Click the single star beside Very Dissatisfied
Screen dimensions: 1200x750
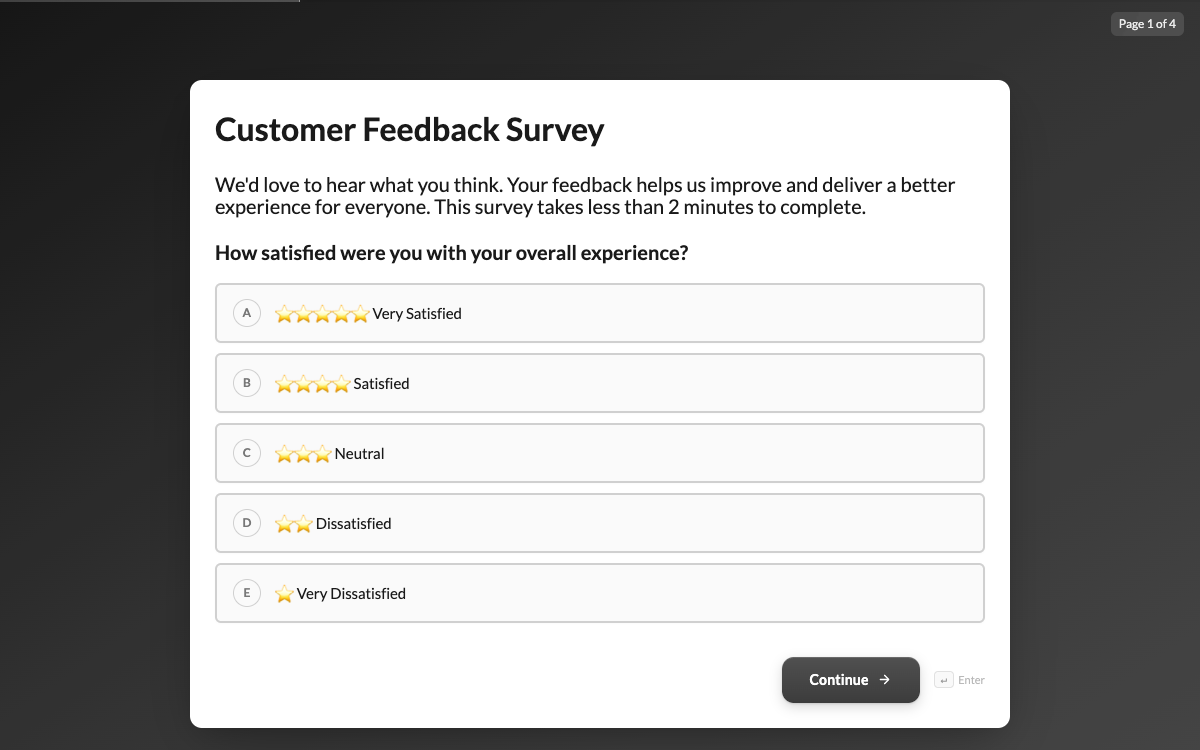point(284,594)
